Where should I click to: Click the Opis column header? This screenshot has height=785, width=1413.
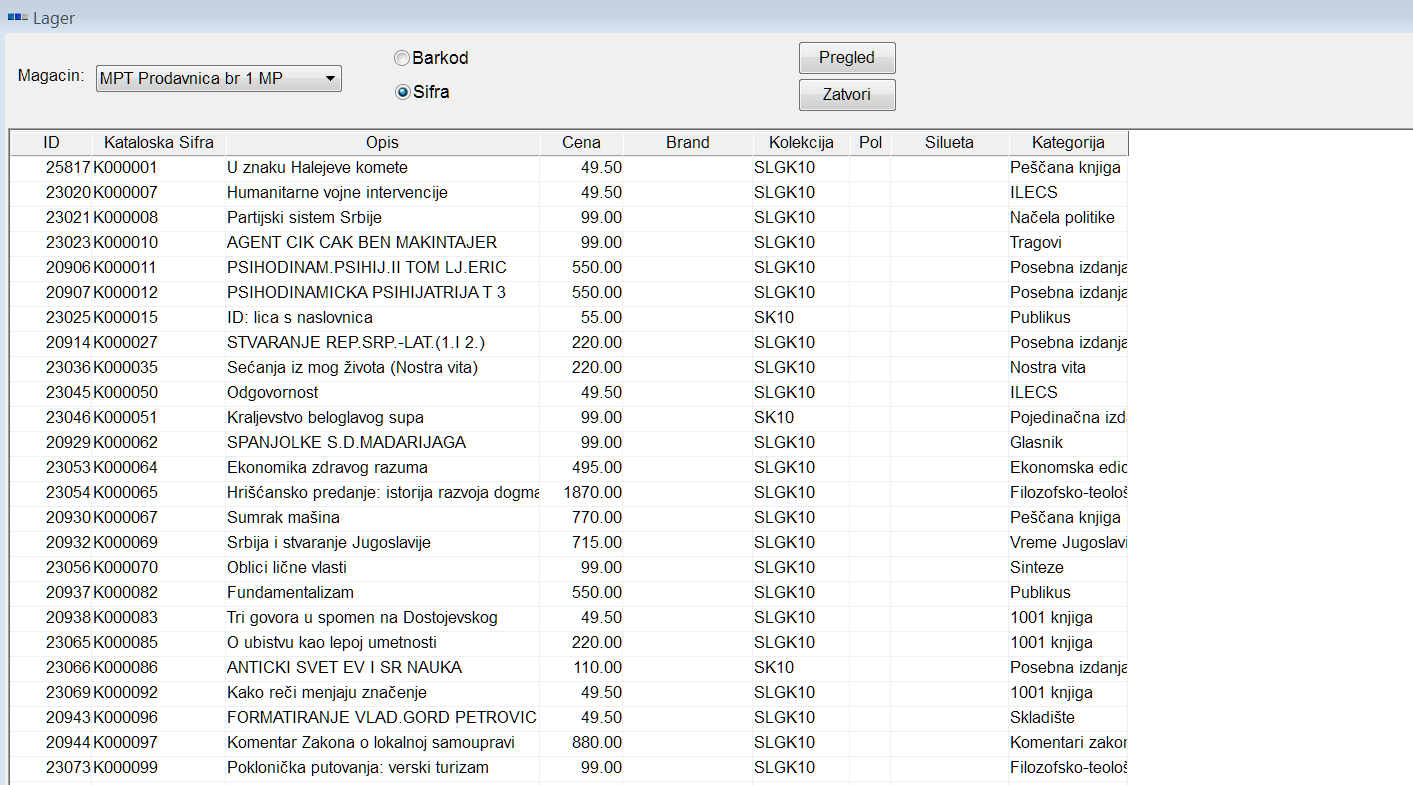382,143
